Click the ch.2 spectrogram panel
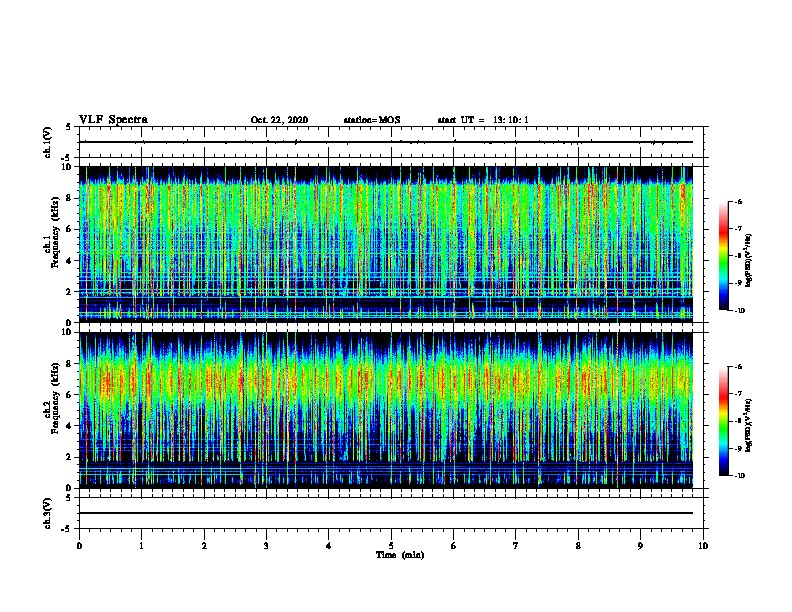 (x=386, y=410)
